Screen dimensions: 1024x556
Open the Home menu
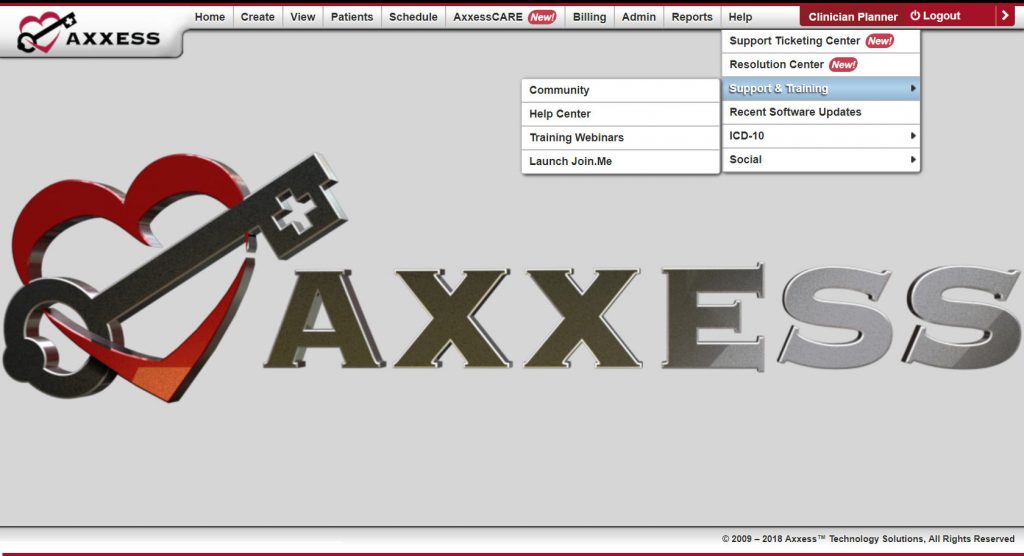click(x=210, y=17)
